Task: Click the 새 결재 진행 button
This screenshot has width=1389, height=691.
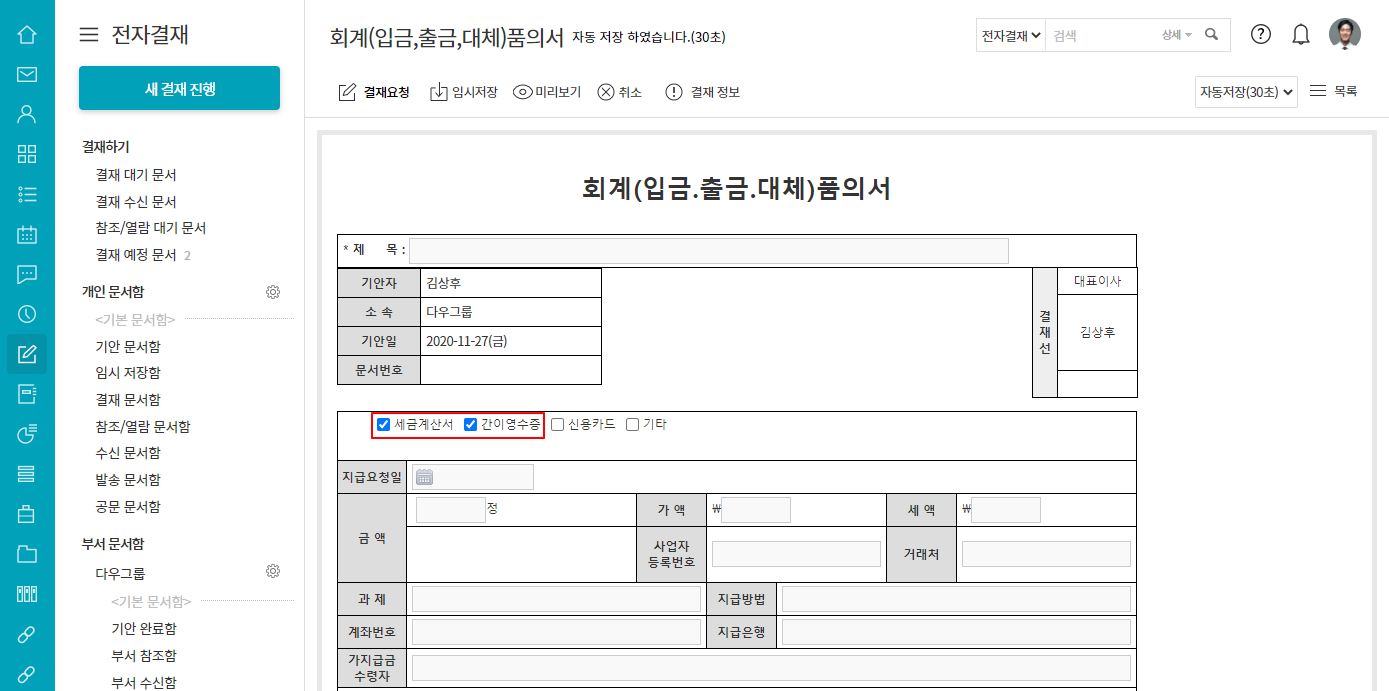Action: (179, 88)
